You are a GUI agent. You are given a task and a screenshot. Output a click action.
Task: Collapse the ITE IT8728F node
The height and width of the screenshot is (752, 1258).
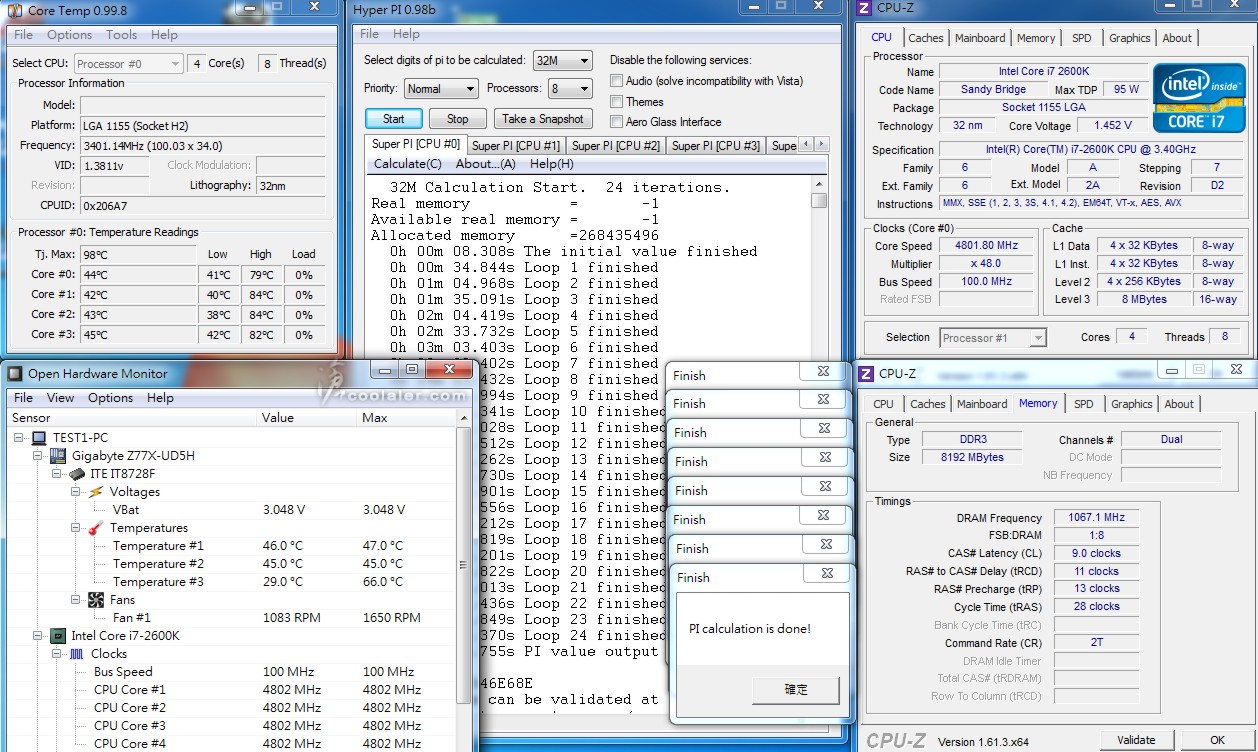pyautogui.click(x=58, y=474)
